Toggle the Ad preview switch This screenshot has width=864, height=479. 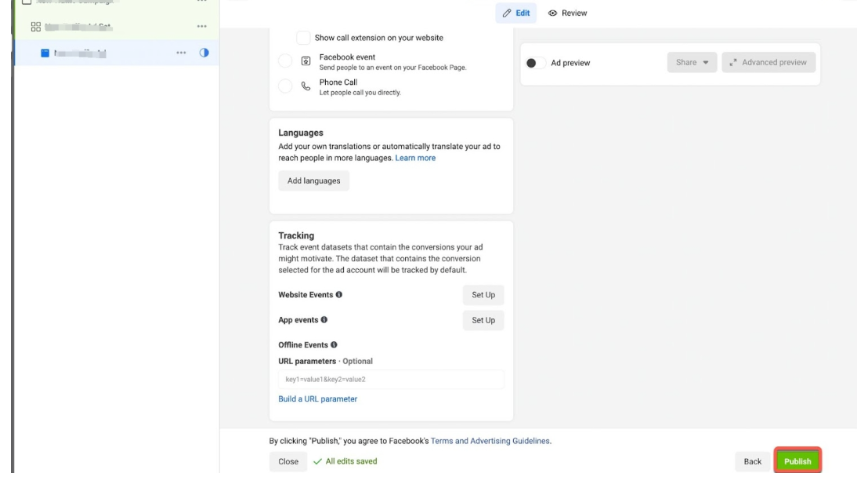[x=532, y=63]
